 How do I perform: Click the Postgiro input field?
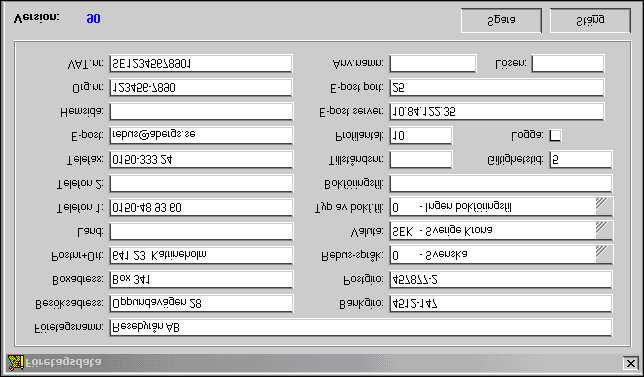click(x=501, y=280)
